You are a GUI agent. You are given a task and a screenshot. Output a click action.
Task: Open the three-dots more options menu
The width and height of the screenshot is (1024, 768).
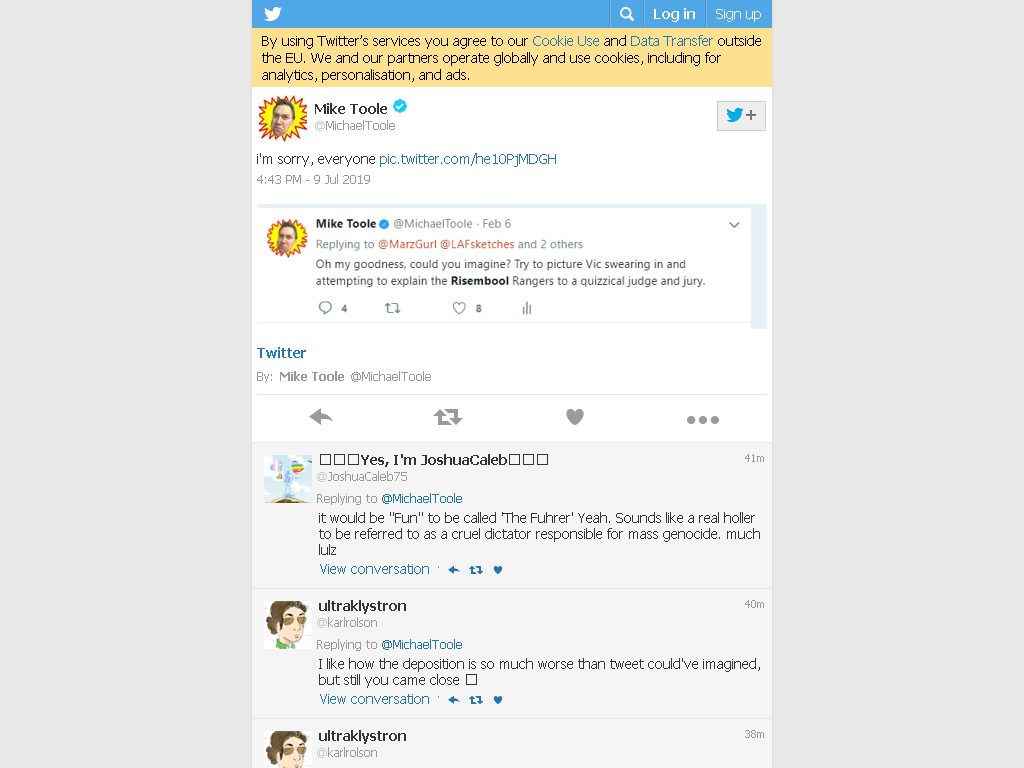pyautogui.click(x=703, y=420)
